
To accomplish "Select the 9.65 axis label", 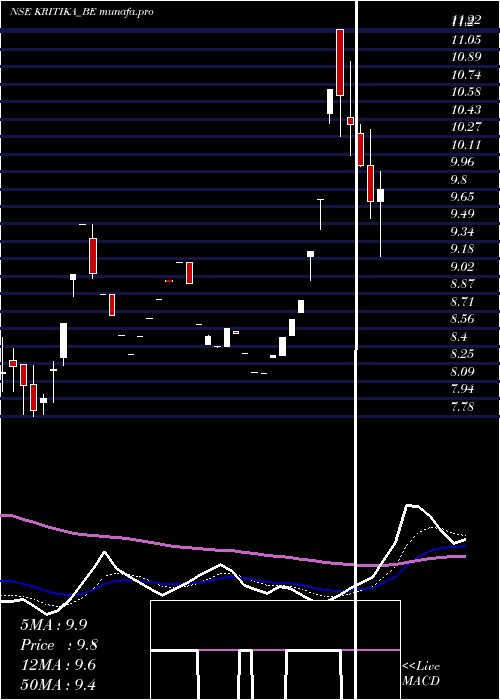I will [x=463, y=197].
